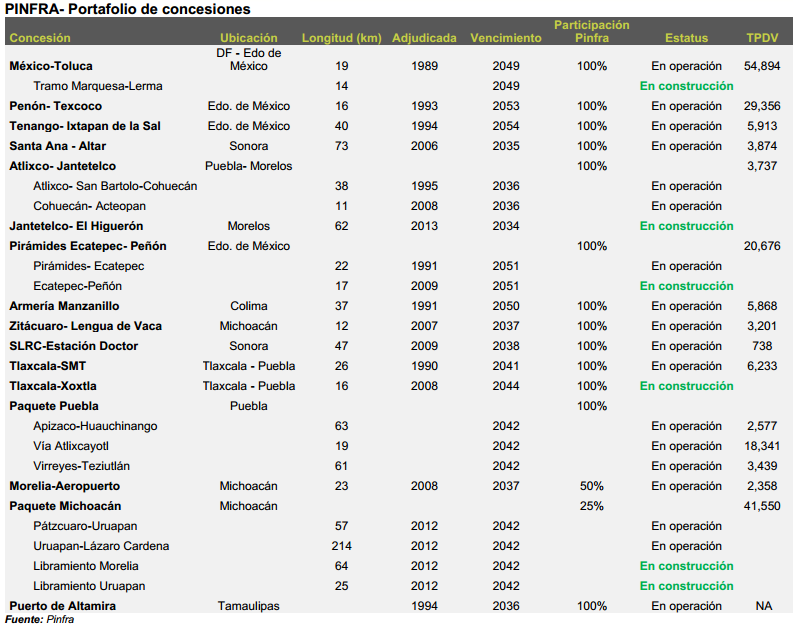The image size is (798, 627).
Task: Click 'Puerto de Altamira' concession name
Action: pyautogui.click(x=63, y=606)
